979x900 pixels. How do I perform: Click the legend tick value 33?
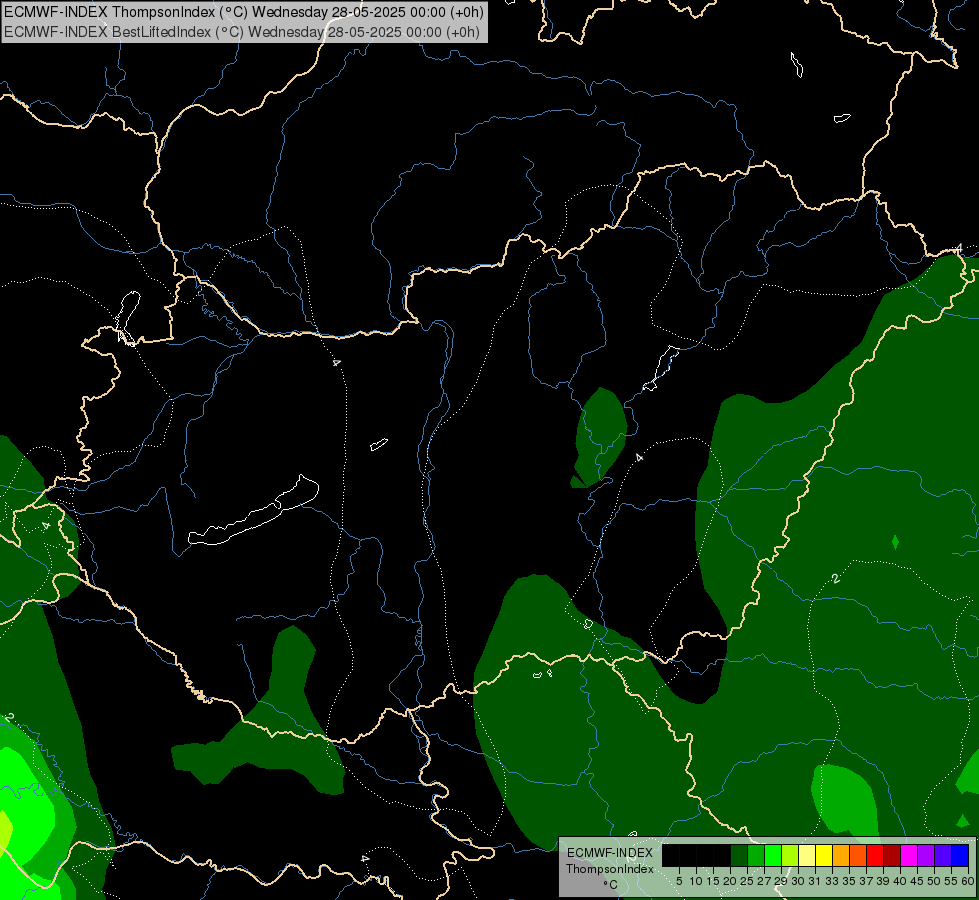tap(832, 881)
